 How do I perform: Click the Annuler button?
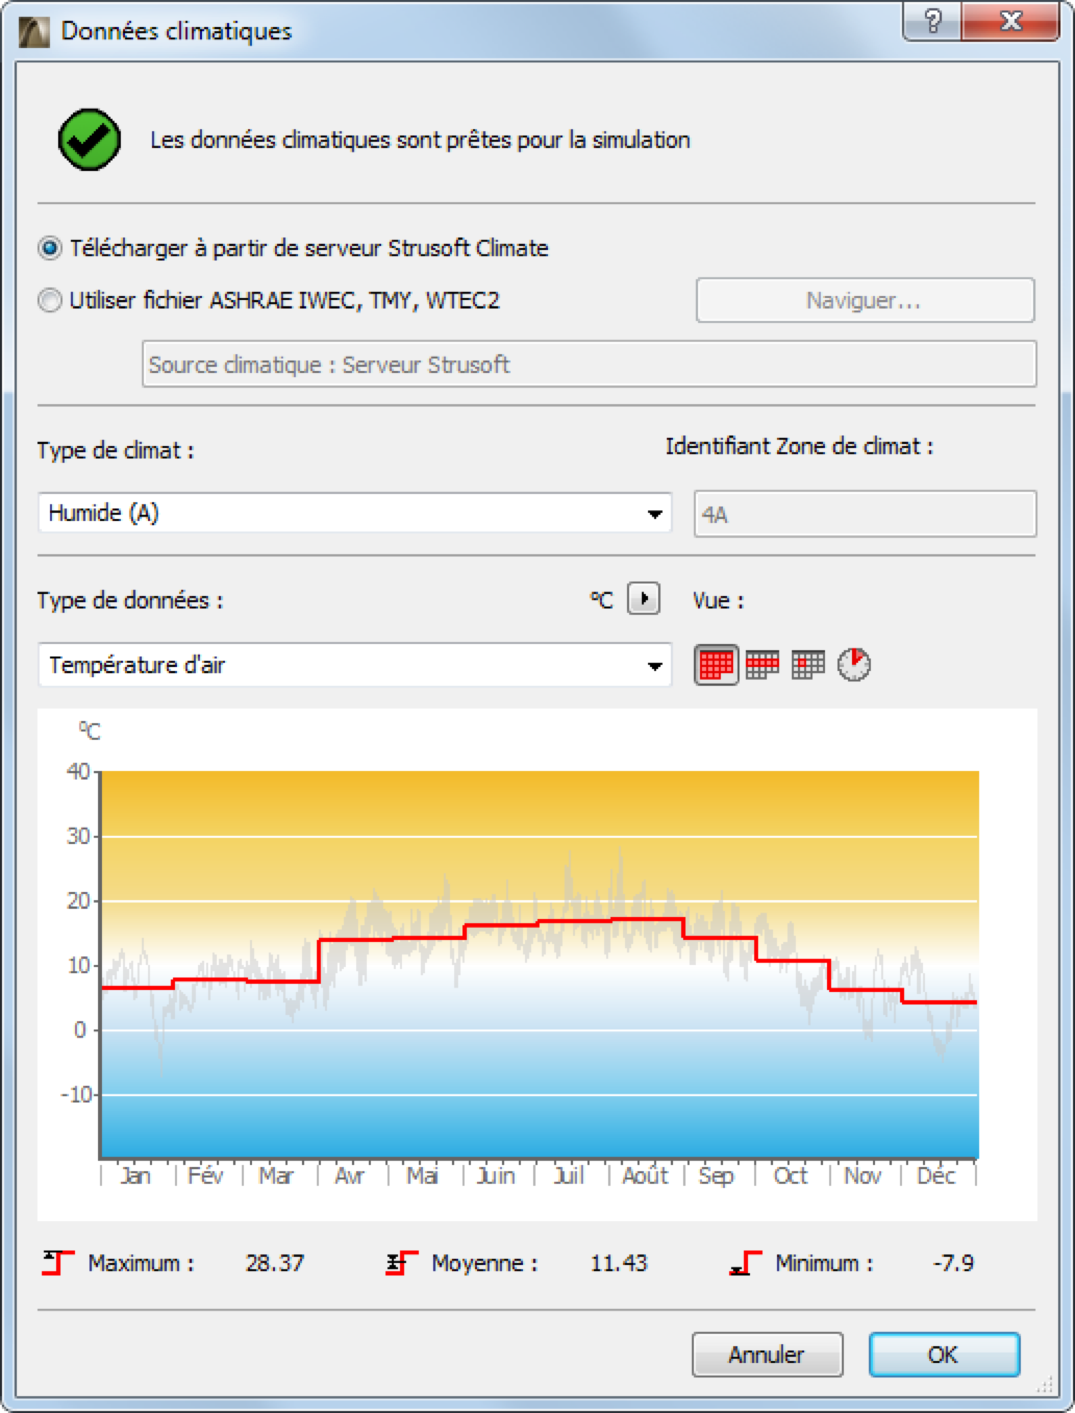[x=767, y=1355]
